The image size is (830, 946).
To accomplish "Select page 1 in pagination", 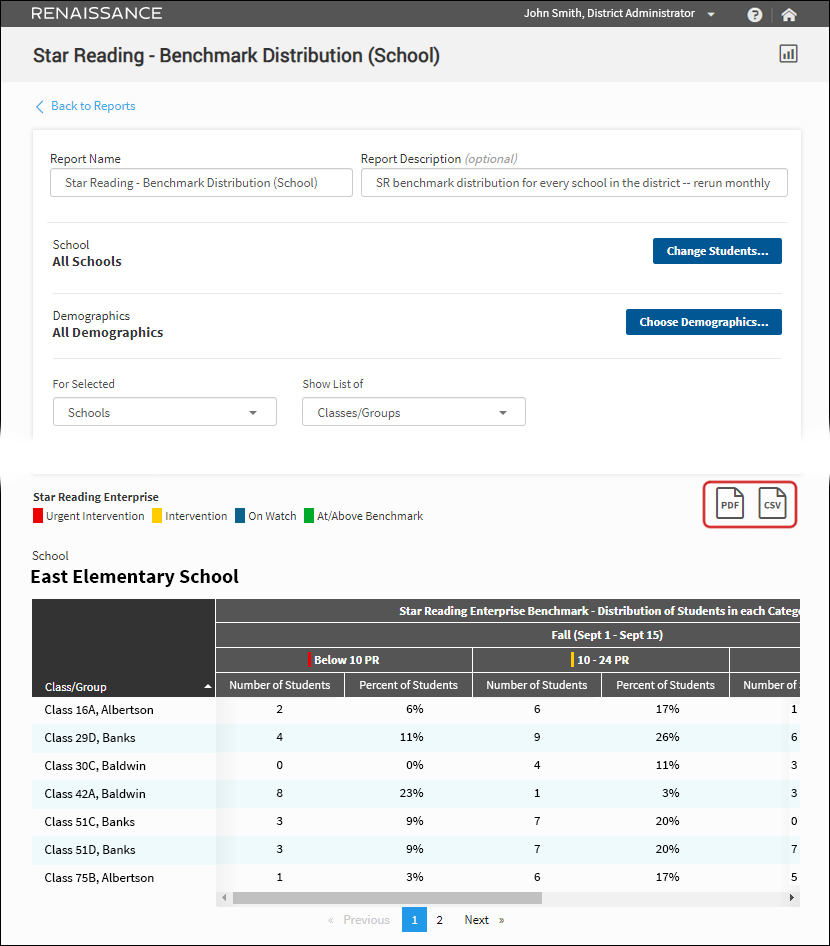I will point(414,919).
